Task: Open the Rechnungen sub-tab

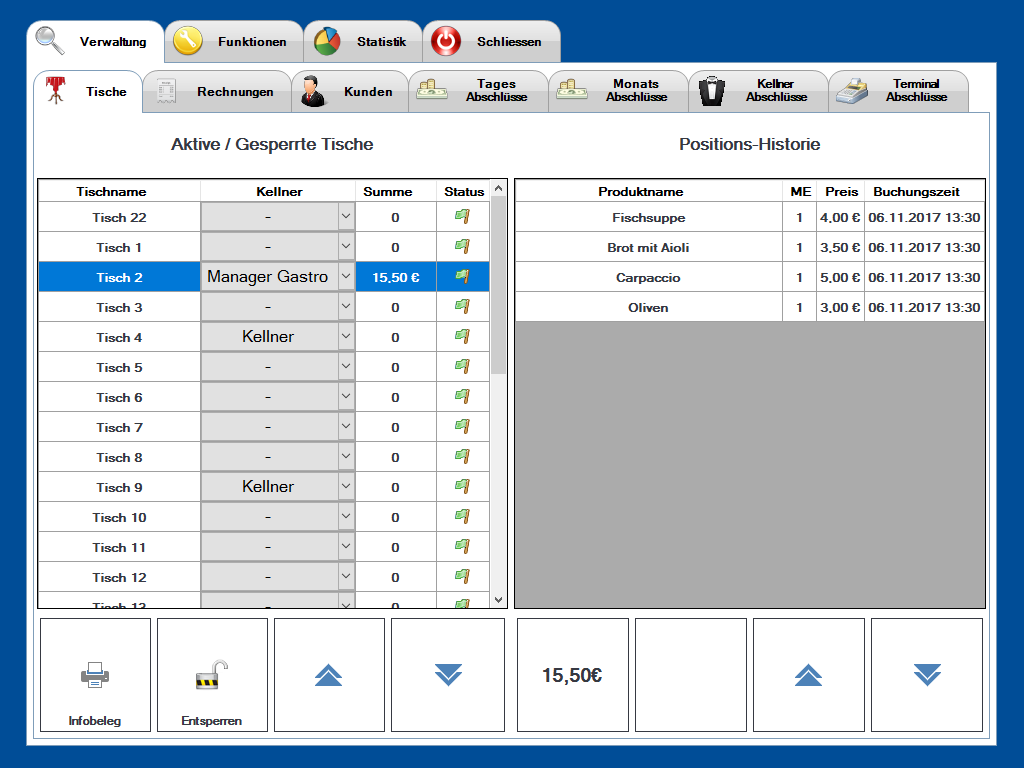Action: point(216,92)
